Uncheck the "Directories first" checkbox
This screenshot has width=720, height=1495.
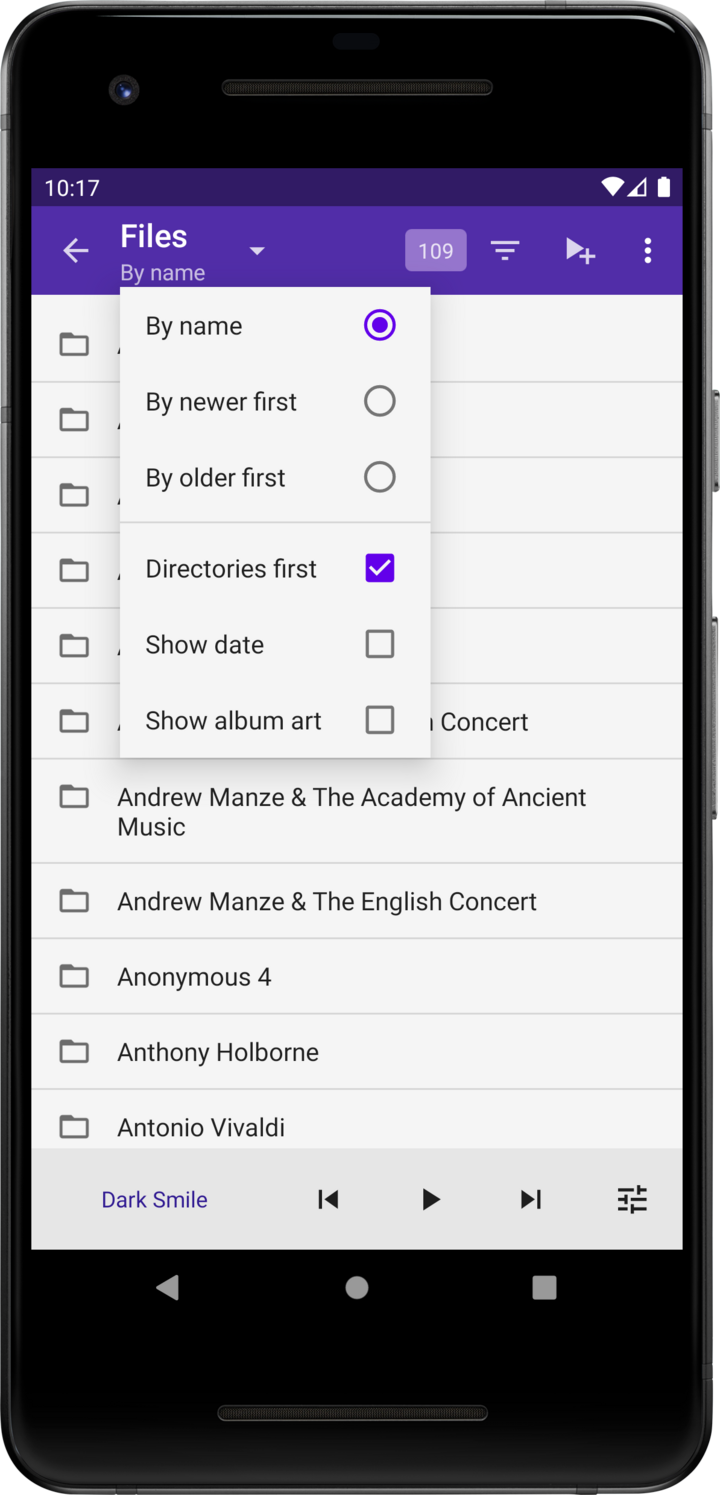tap(379, 568)
